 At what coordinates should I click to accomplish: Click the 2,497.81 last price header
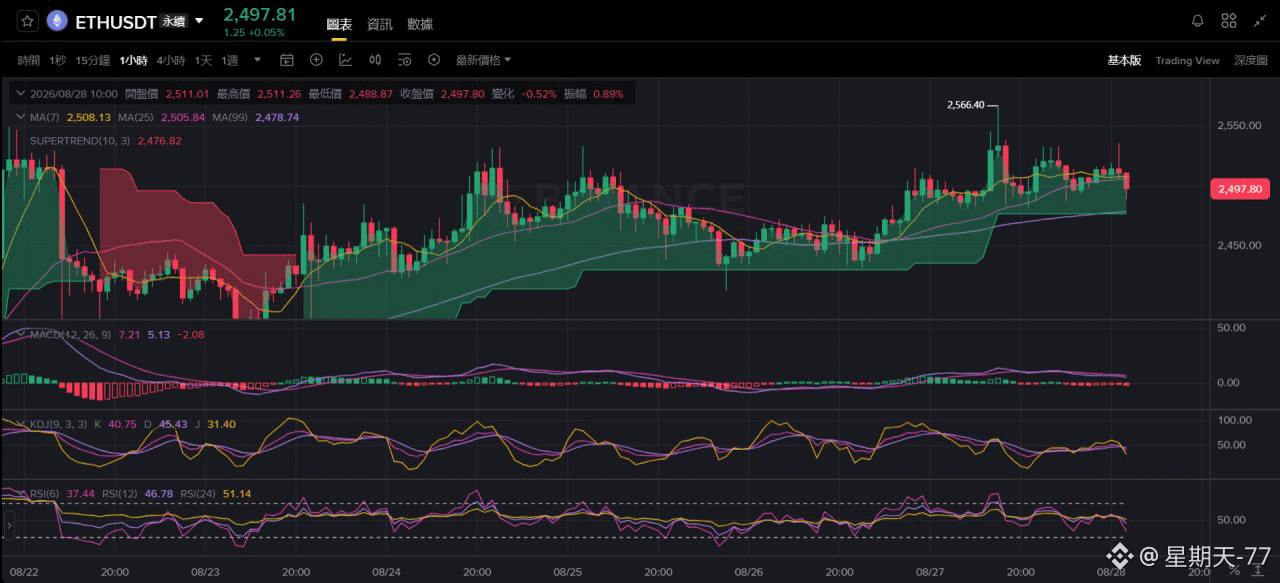259,14
